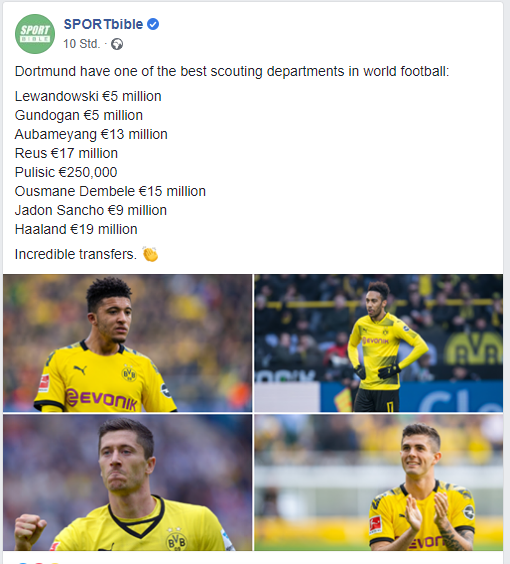Click the 'Jadon Sancho €9 million' line
Viewport: 510px width, 564px height.
point(91,210)
